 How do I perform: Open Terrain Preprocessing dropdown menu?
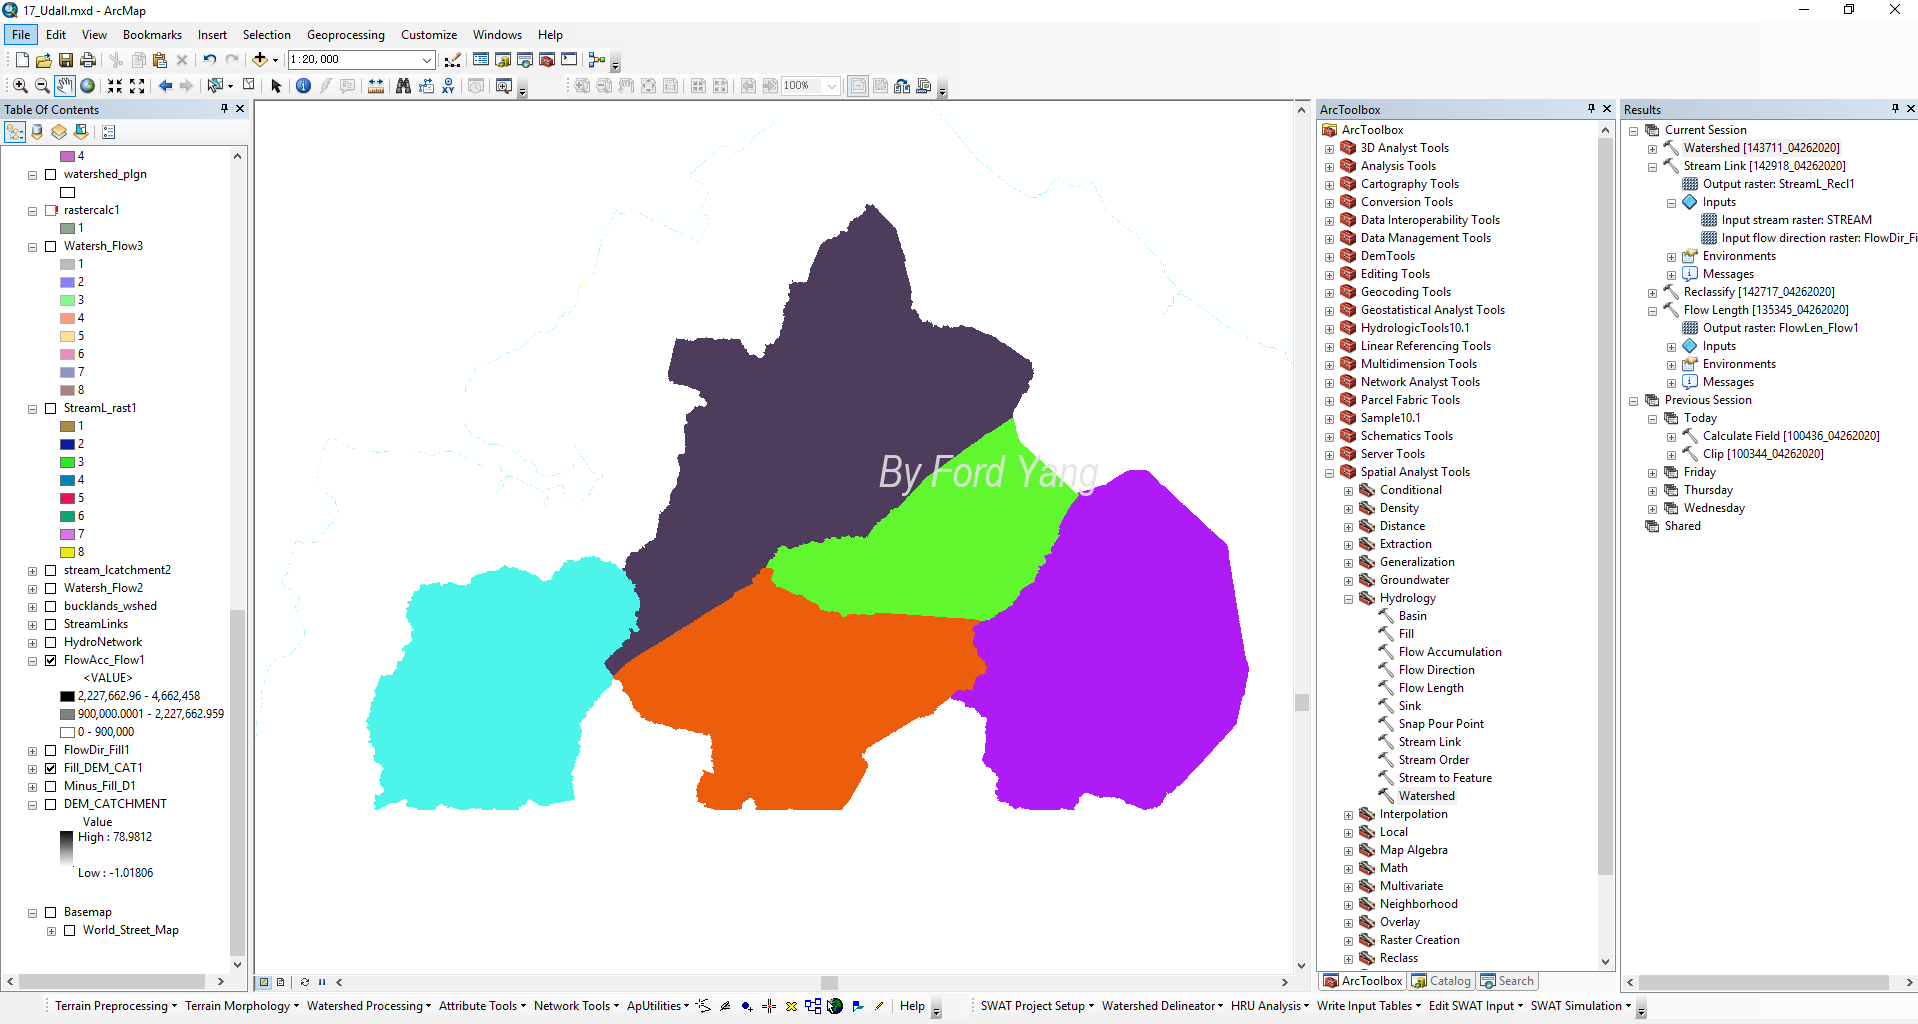click(116, 1006)
